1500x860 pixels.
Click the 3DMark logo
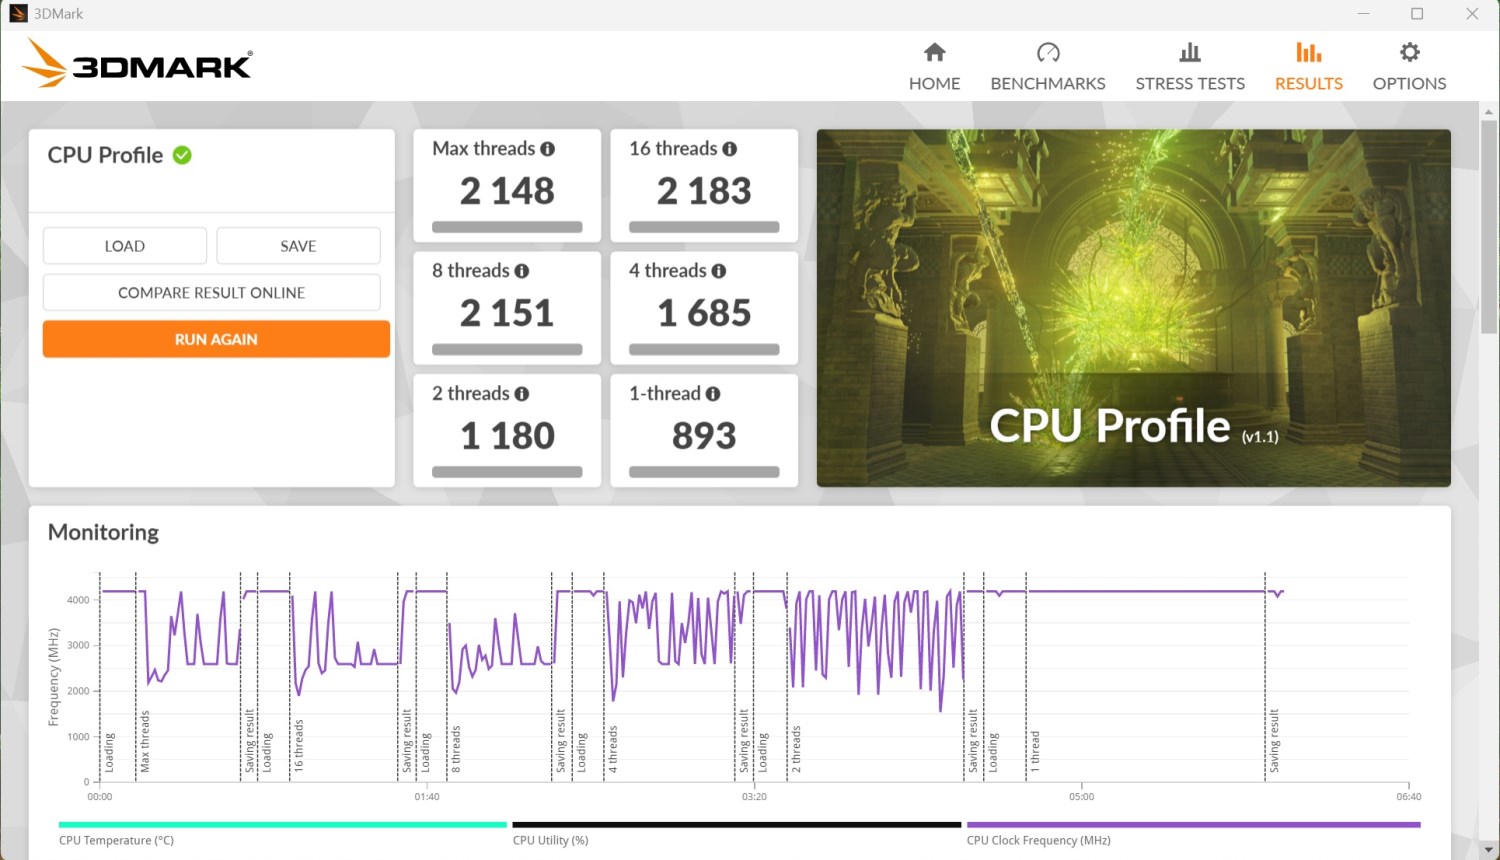(137, 63)
